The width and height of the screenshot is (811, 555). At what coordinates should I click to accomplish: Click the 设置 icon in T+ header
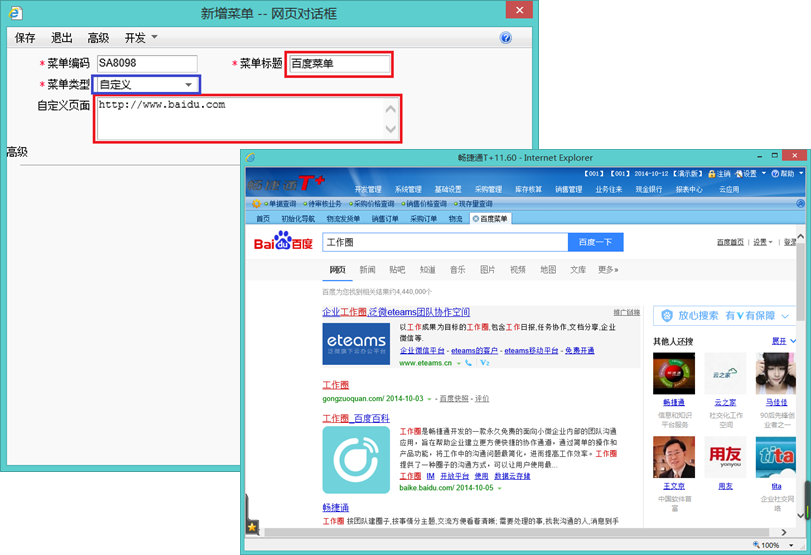[x=739, y=174]
